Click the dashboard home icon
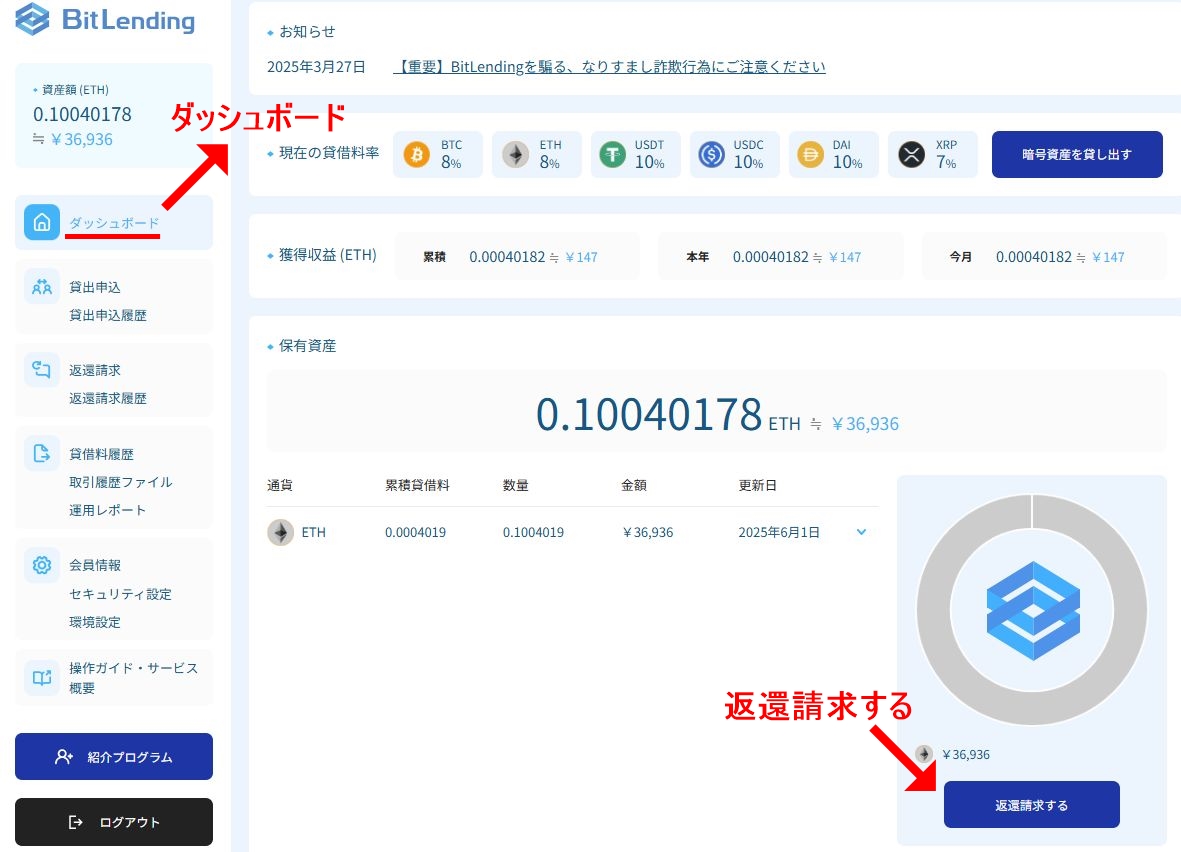 (41, 222)
